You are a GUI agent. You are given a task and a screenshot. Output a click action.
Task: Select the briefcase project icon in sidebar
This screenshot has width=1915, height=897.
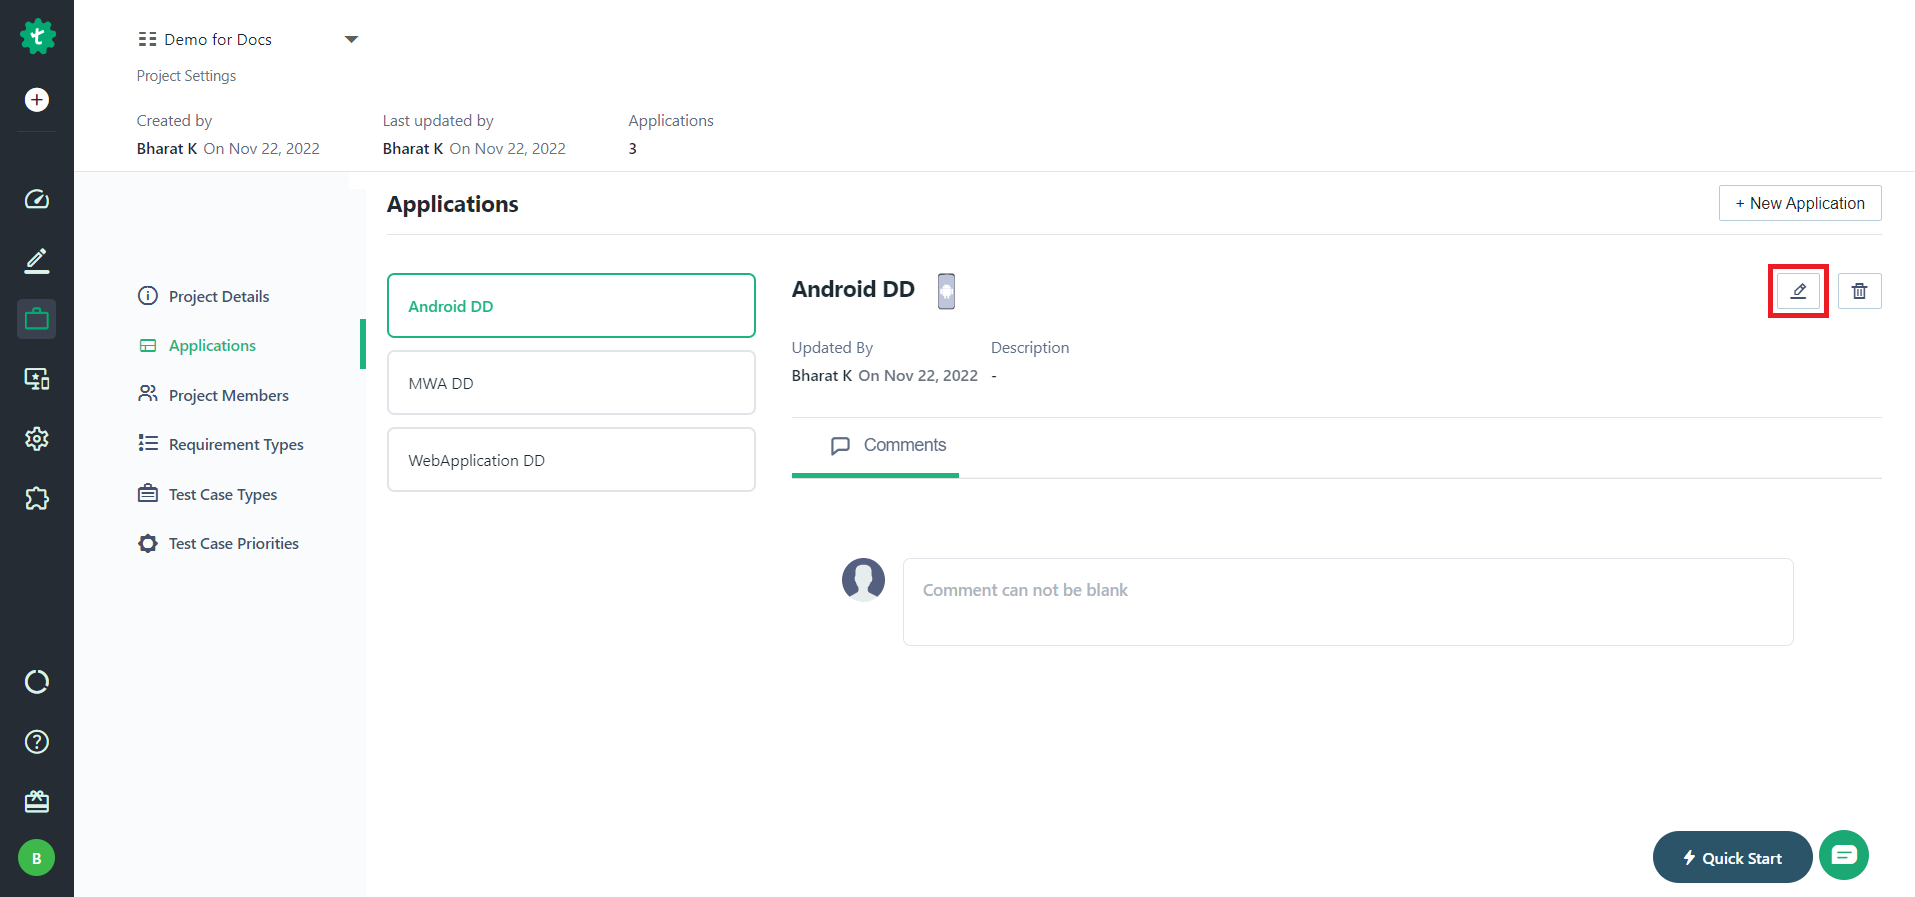(x=37, y=319)
